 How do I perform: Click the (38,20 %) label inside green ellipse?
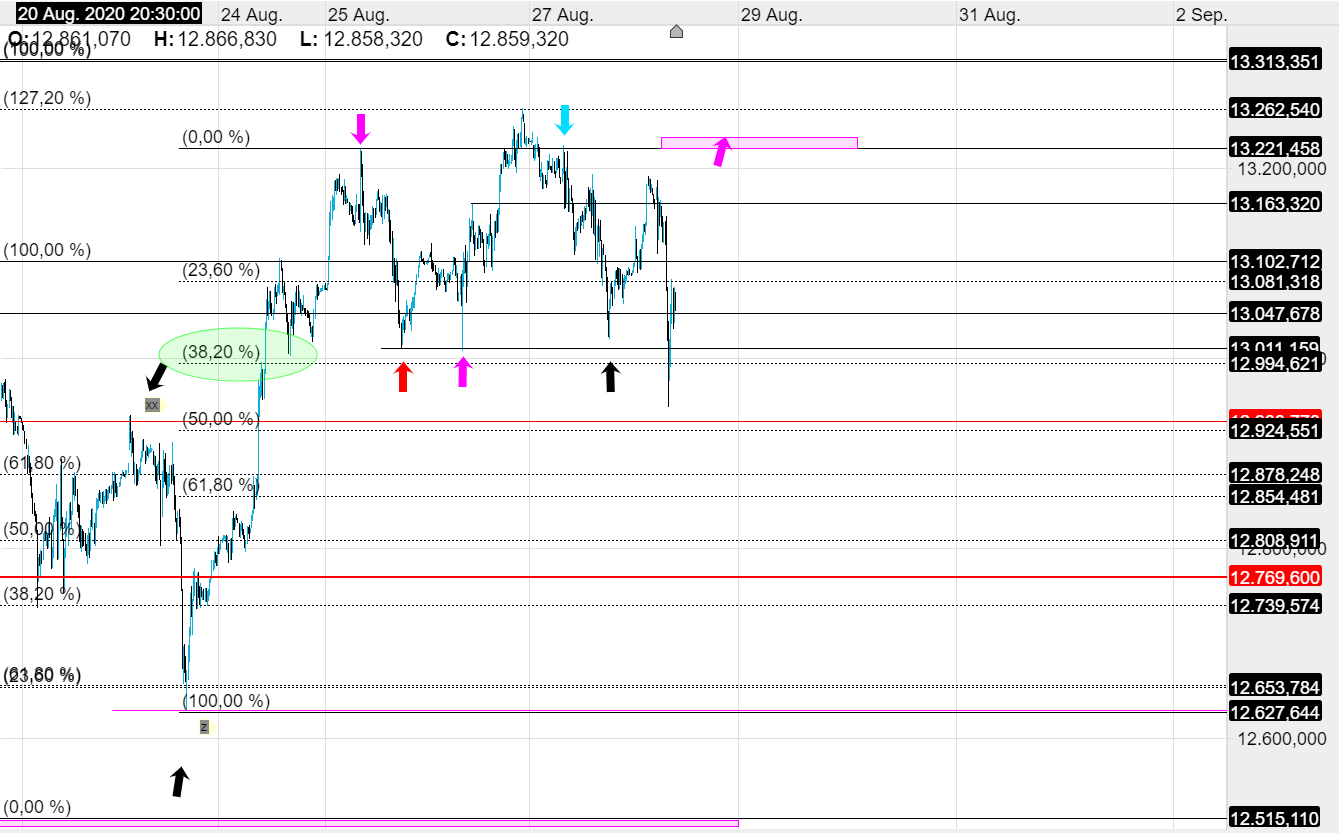click(x=221, y=351)
